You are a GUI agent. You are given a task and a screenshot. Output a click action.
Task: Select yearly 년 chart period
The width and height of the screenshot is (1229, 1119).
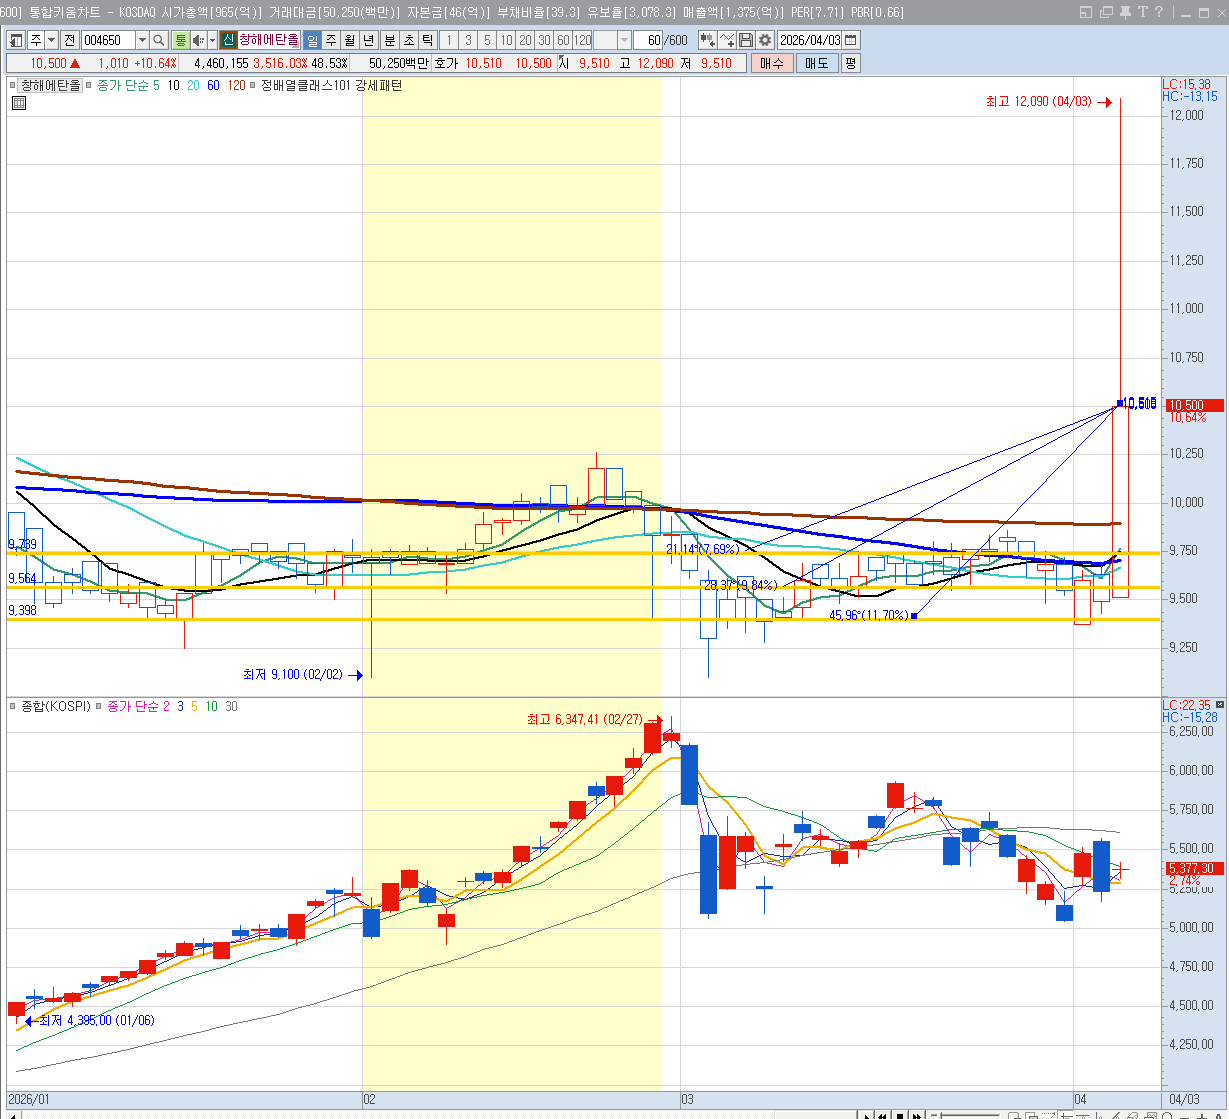368,40
